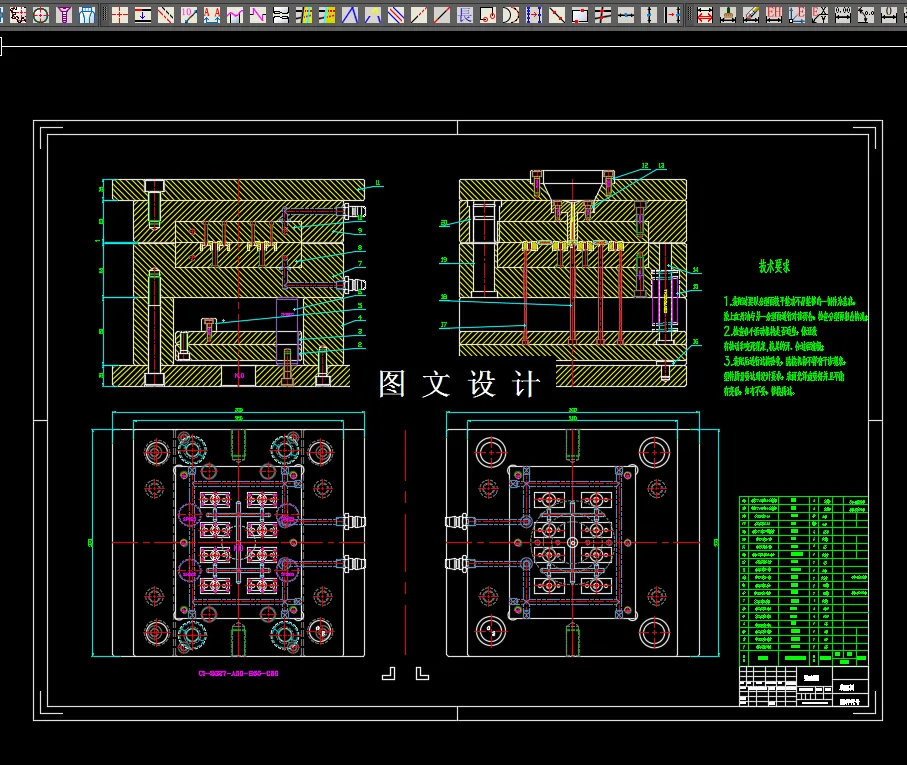This screenshot has width=907, height=765.
Task: Select the red dashed crosshair centerline tool
Action: (x=120, y=14)
